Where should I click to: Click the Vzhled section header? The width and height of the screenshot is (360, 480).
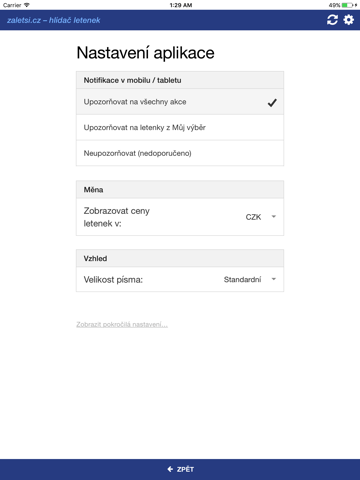(x=180, y=258)
